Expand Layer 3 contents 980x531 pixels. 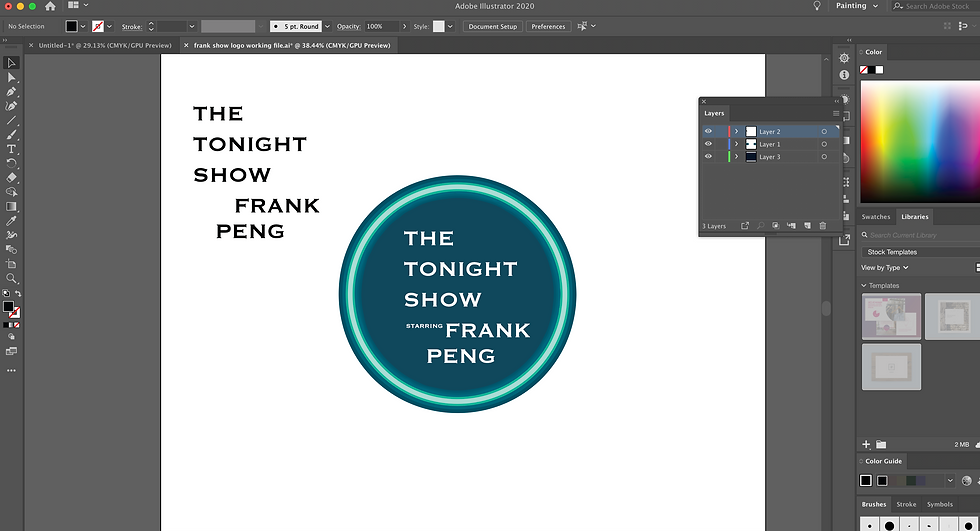(x=736, y=156)
